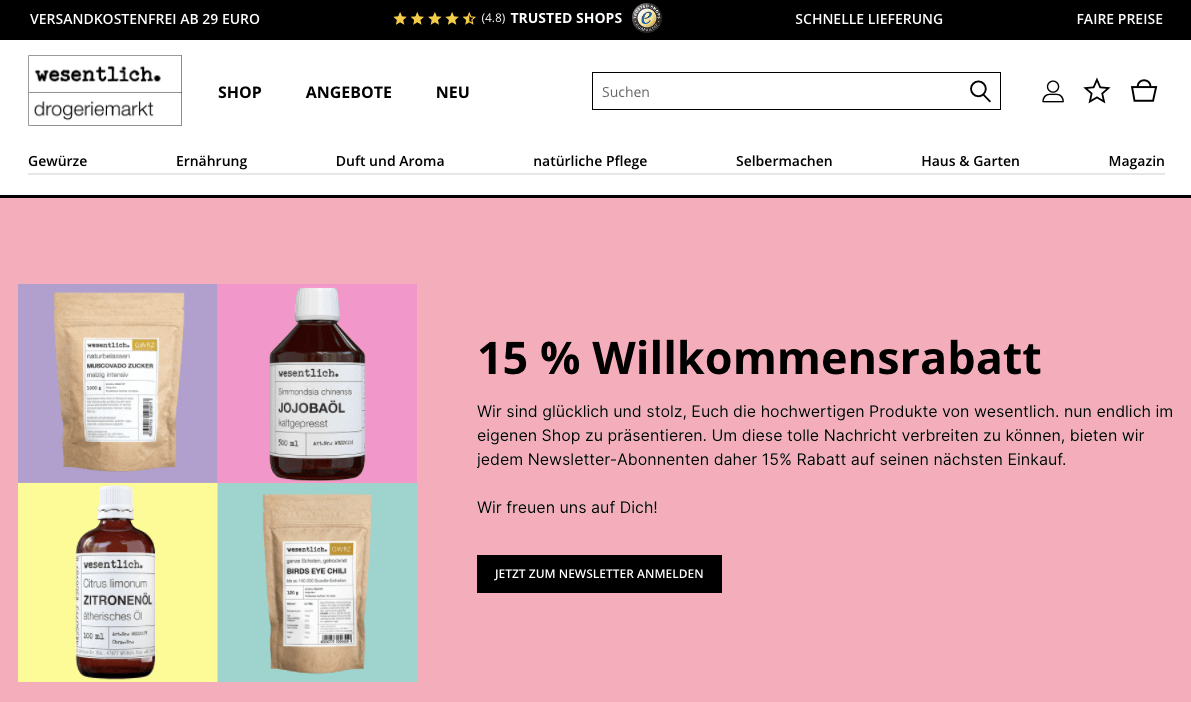1191x702 pixels.
Task: Expand the natürliche Pflege category
Action: 590,161
